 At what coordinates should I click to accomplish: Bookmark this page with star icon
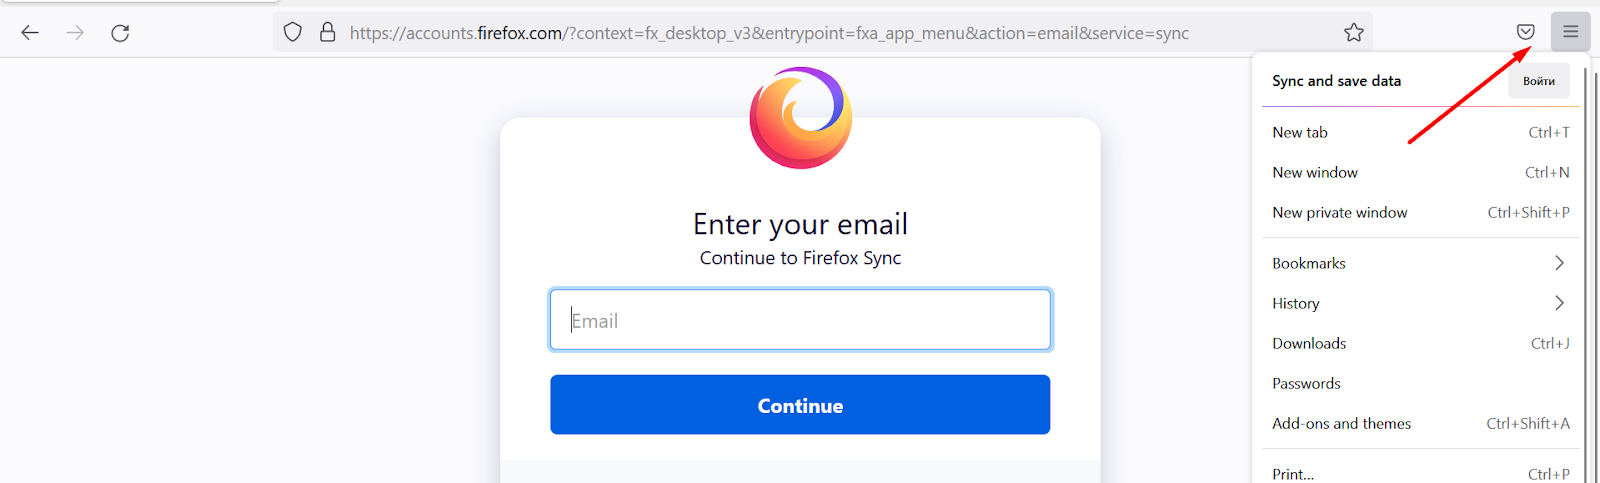click(1354, 33)
